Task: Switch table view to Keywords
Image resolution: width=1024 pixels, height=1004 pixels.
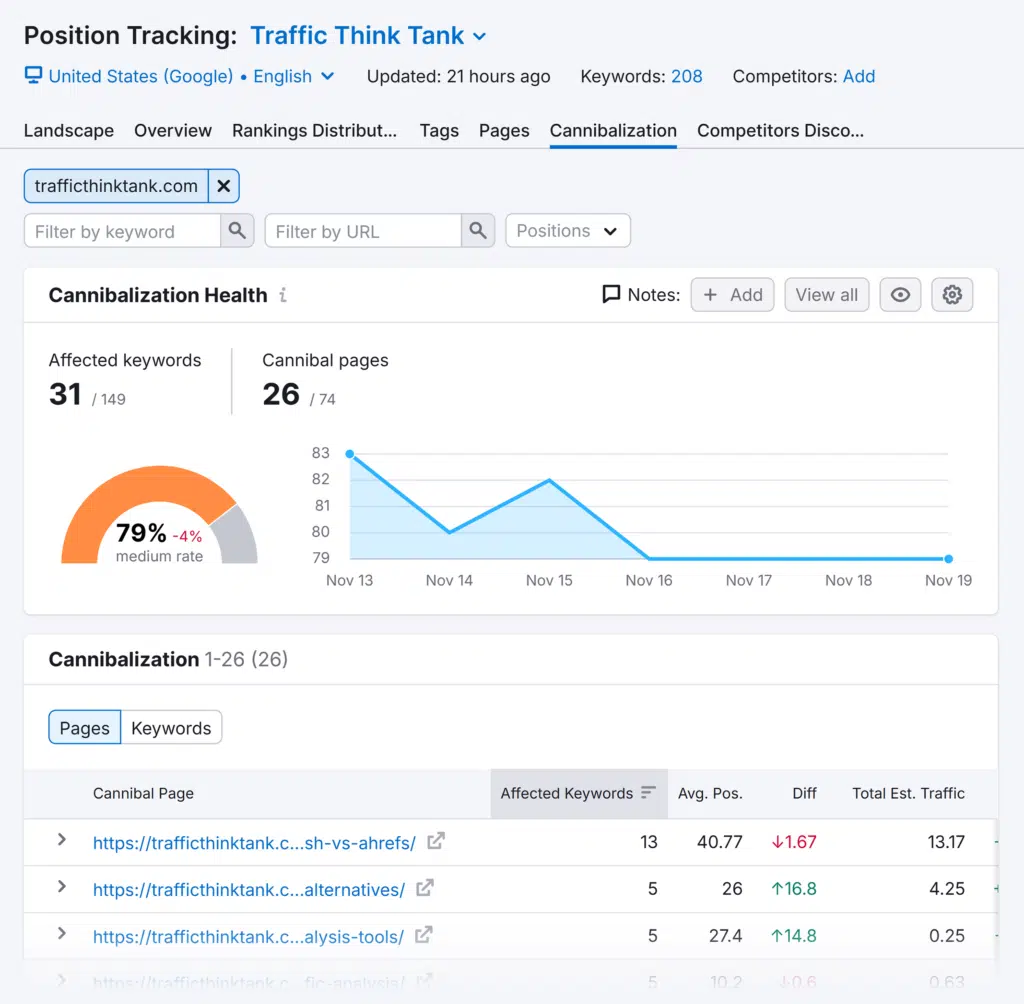Action: (171, 728)
